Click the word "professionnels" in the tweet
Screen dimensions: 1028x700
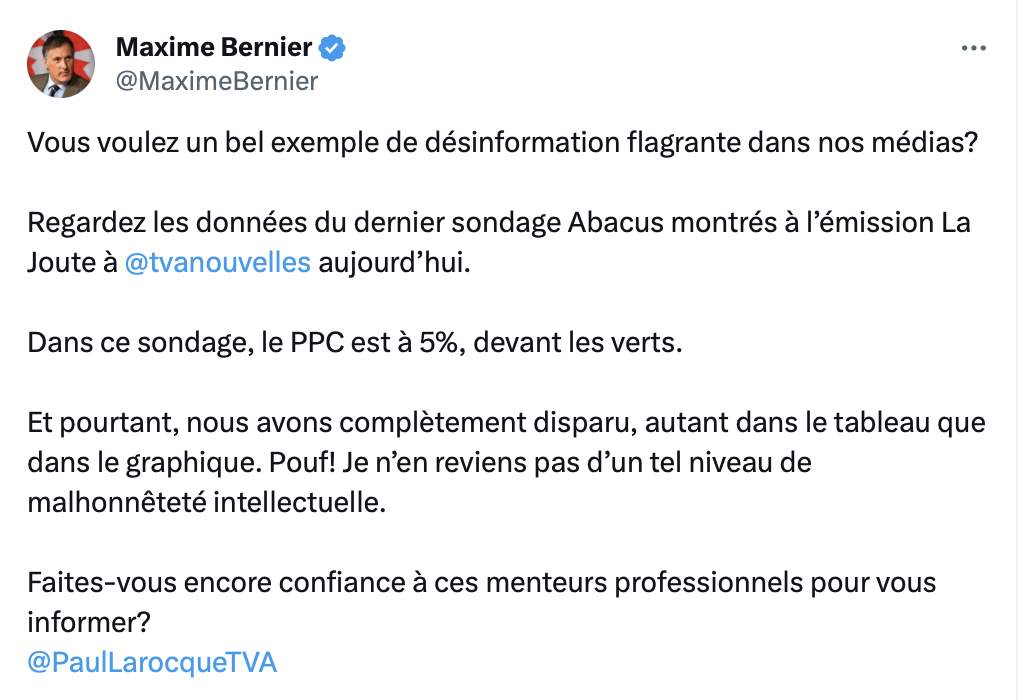coord(709,583)
